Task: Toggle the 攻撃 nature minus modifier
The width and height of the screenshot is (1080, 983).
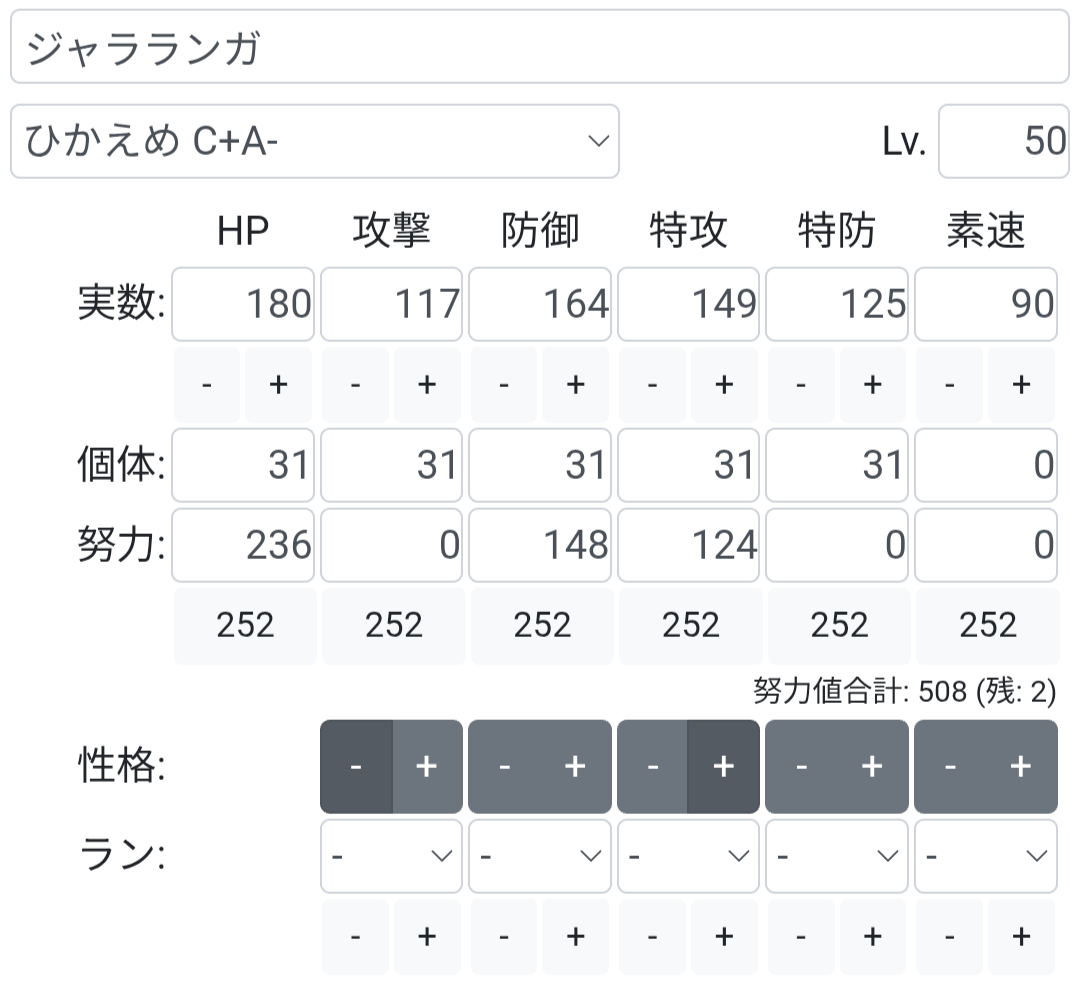Action: point(356,767)
